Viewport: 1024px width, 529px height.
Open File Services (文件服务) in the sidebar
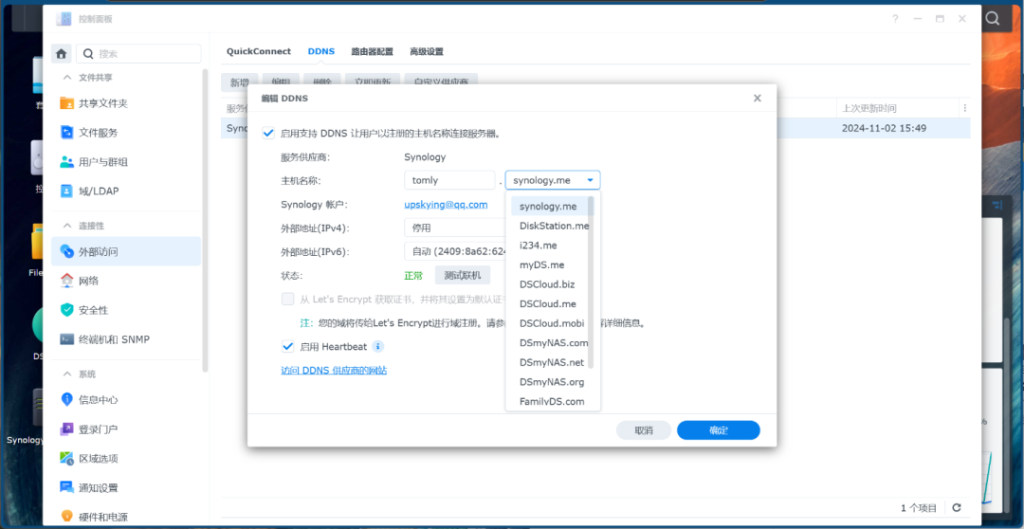click(126, 133)
